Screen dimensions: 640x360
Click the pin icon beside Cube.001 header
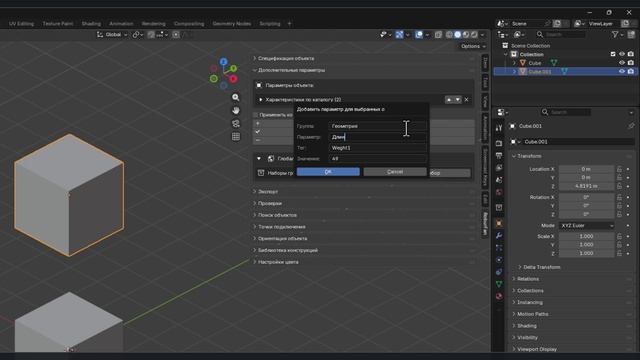tap(631, 126)
